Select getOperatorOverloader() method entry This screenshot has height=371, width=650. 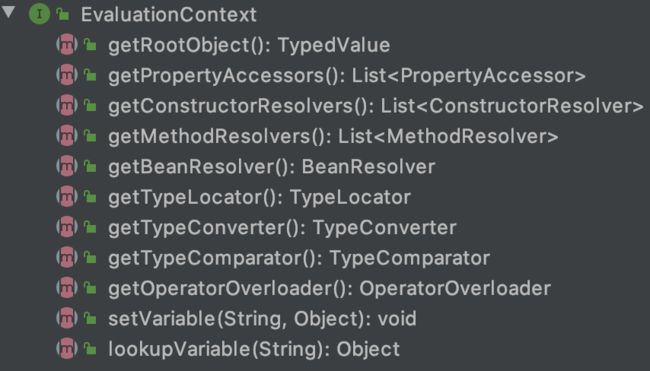(x=330, y=289)
